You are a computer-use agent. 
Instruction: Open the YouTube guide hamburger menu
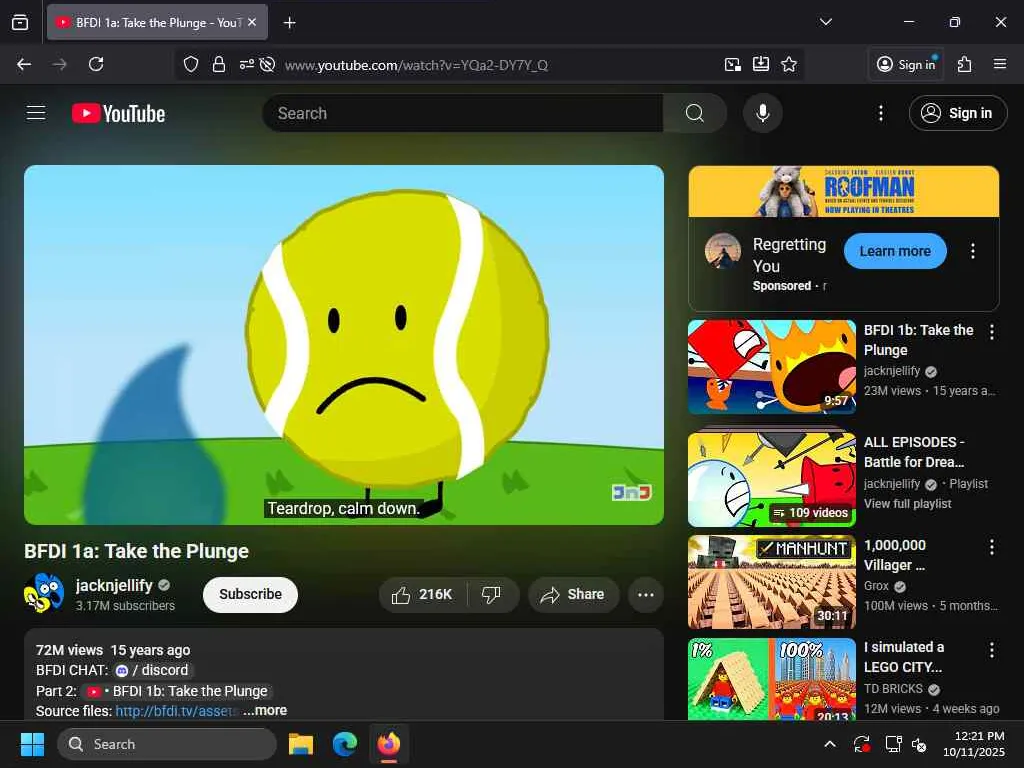coord(36,113)
